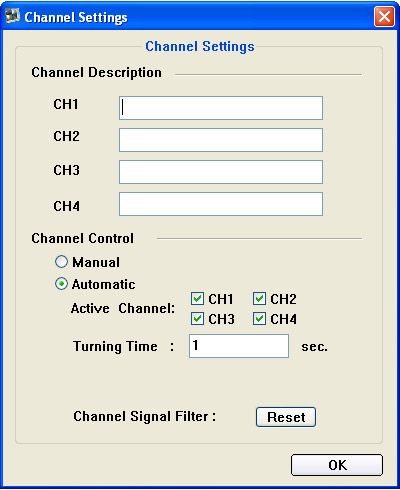
Task: Click the CH1 description text field
Action: coord(221,108)
